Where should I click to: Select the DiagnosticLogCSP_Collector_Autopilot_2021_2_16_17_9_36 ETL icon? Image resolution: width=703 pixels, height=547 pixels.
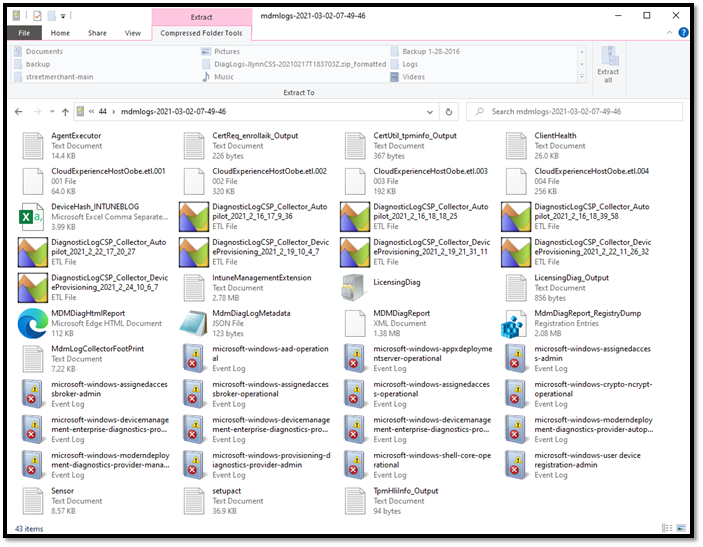tap(194, 217)
